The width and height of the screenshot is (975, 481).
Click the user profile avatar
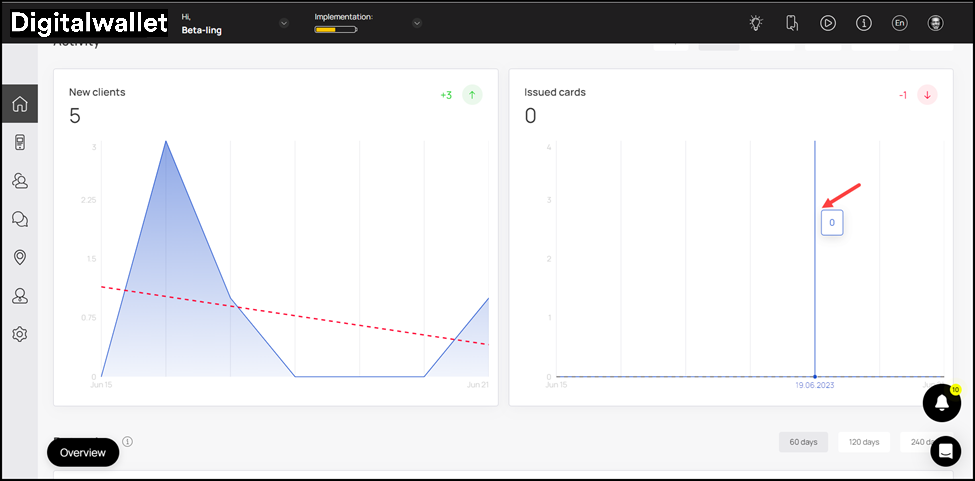pyautogui.click(x=935, y=23)
